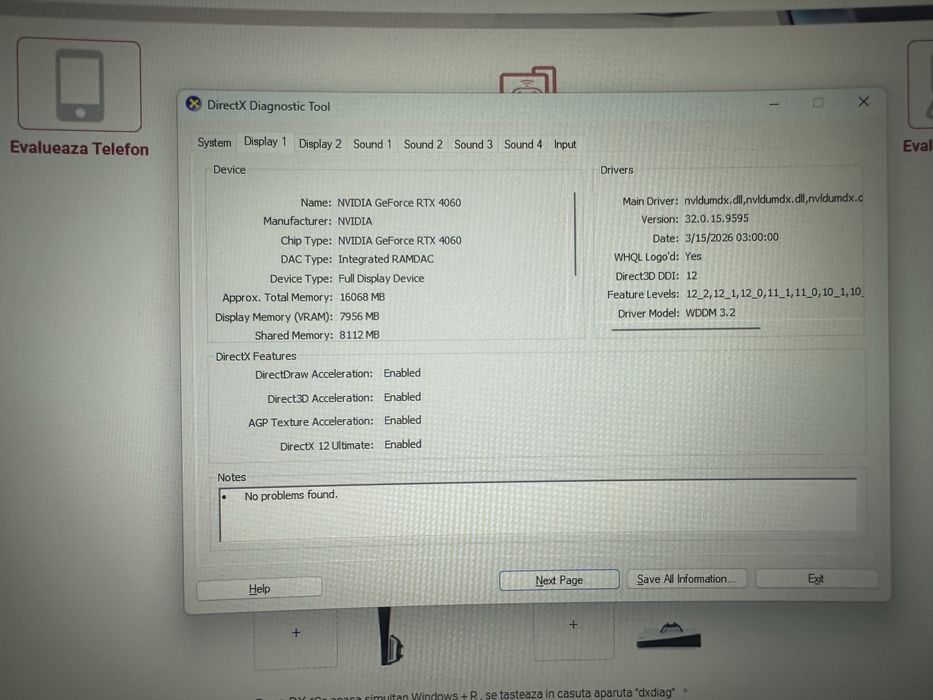Click the total memory value 16068 MB
Viewport: 933px width, 700px height.
[x=362, y=297]
